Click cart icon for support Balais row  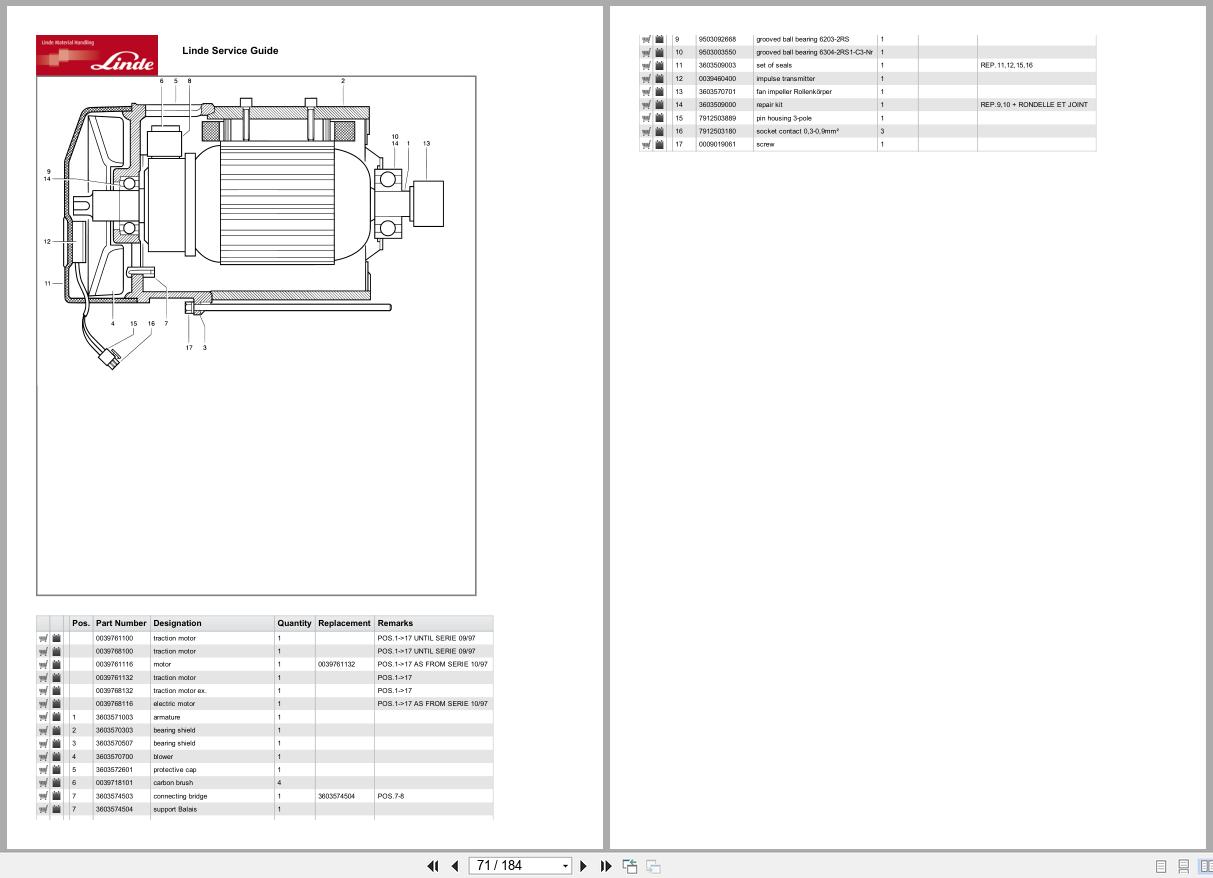43,809
